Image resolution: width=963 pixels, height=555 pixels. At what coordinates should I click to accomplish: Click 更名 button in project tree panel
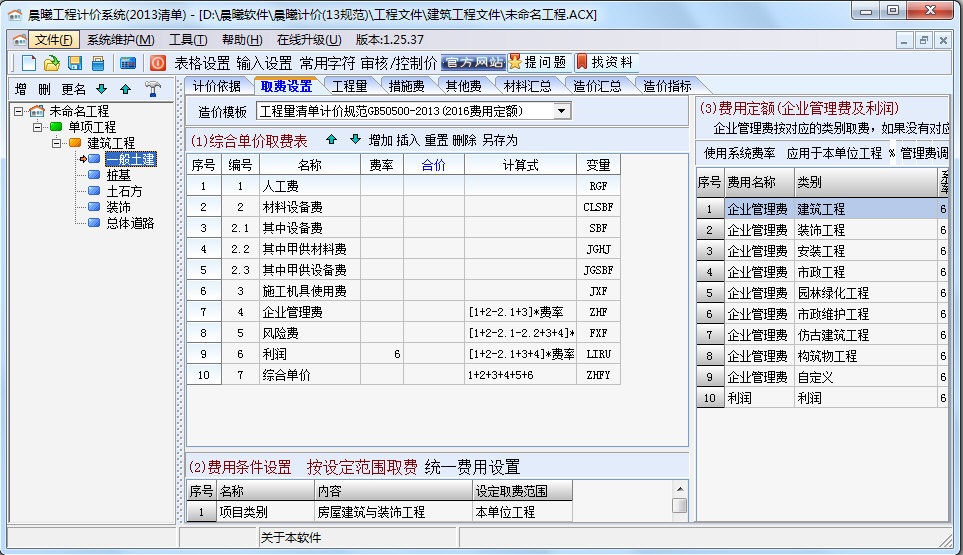(x=74, y=89)
